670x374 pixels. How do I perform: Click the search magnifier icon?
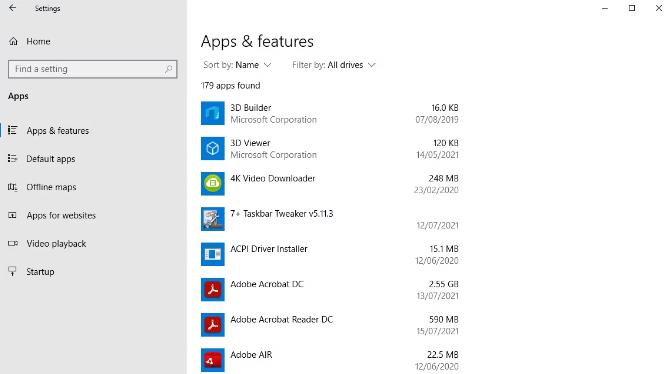tap(168, 69)
